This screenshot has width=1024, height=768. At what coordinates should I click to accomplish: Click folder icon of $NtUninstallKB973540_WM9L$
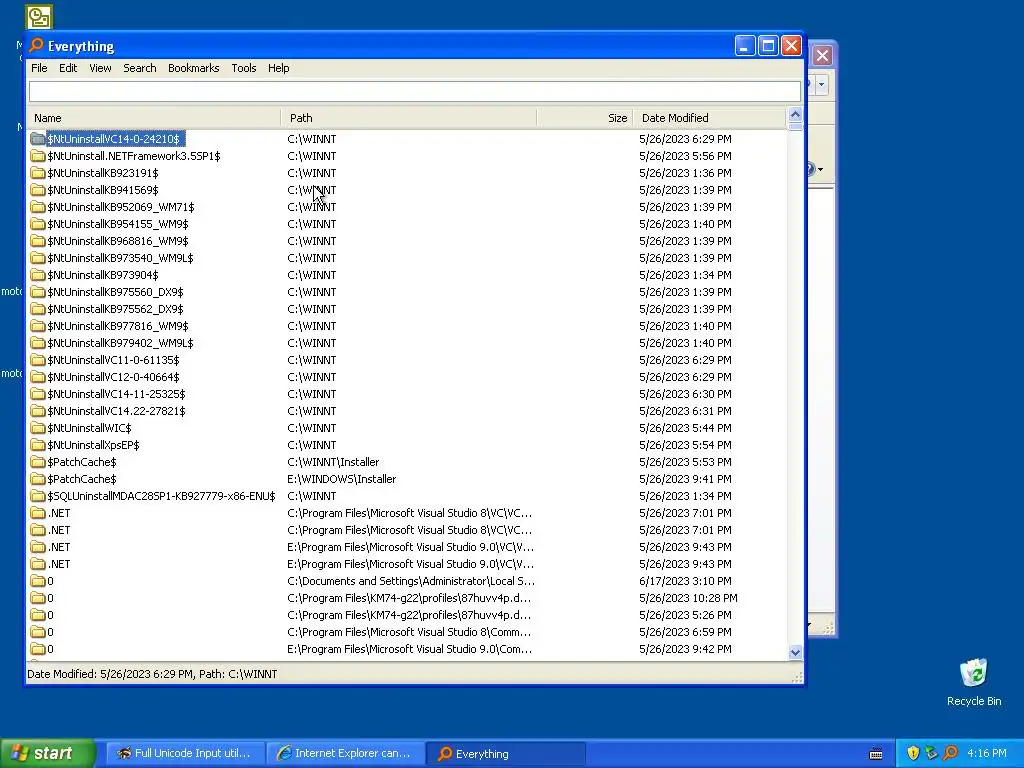click(38, 258)
